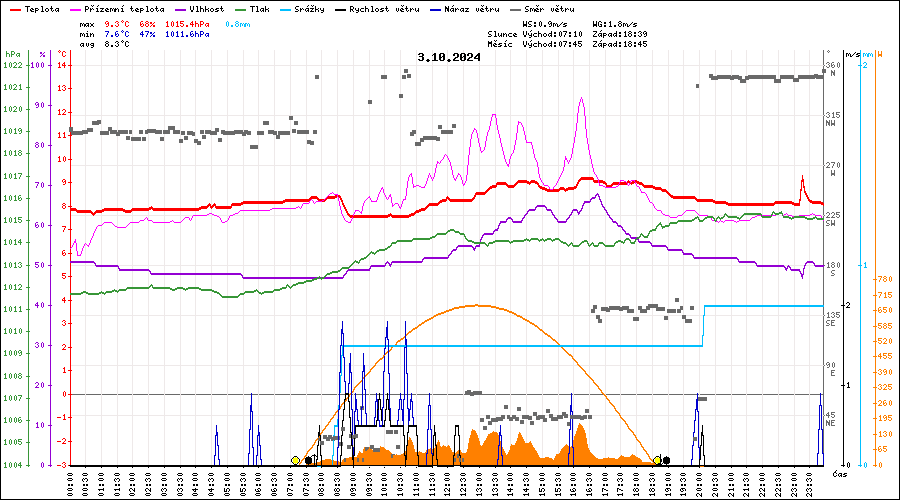Click the hPa pressure axis header
Screen dimensions: 900x500
pyautogui.click(x=12, y=54)
